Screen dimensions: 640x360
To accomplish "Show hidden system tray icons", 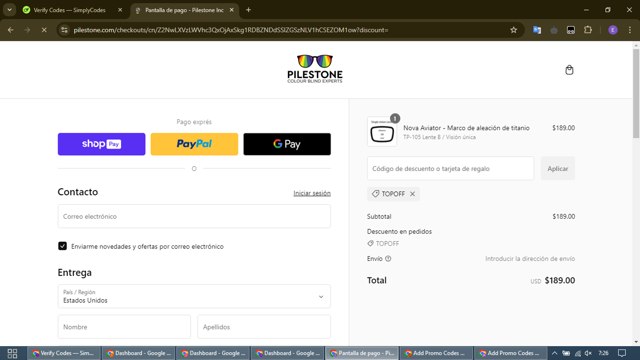I will pyautogui.click(x=554, y=353).
